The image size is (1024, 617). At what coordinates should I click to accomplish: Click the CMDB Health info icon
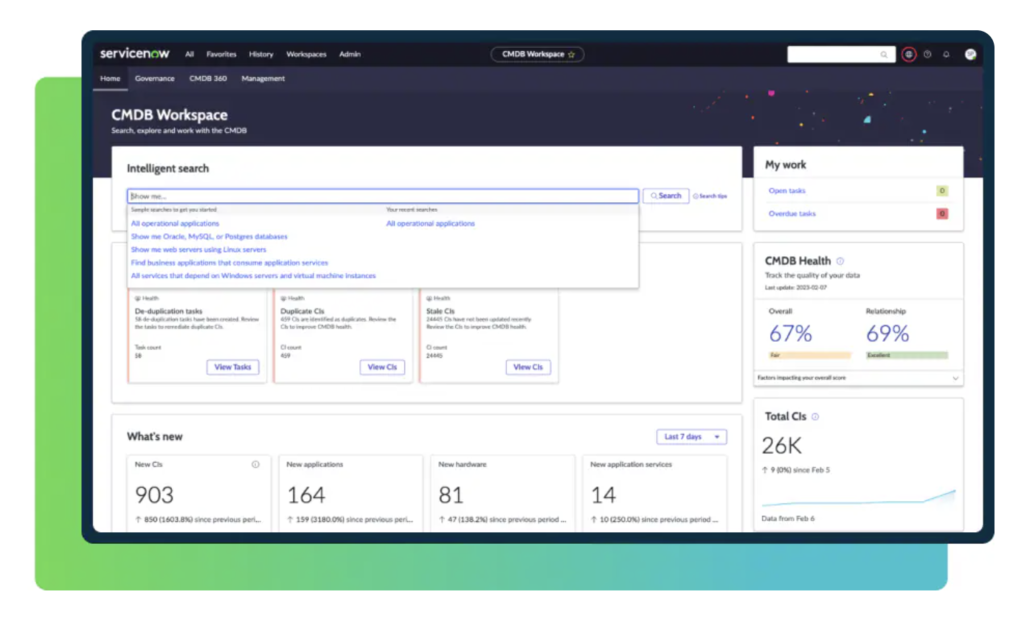pos(838,261)
